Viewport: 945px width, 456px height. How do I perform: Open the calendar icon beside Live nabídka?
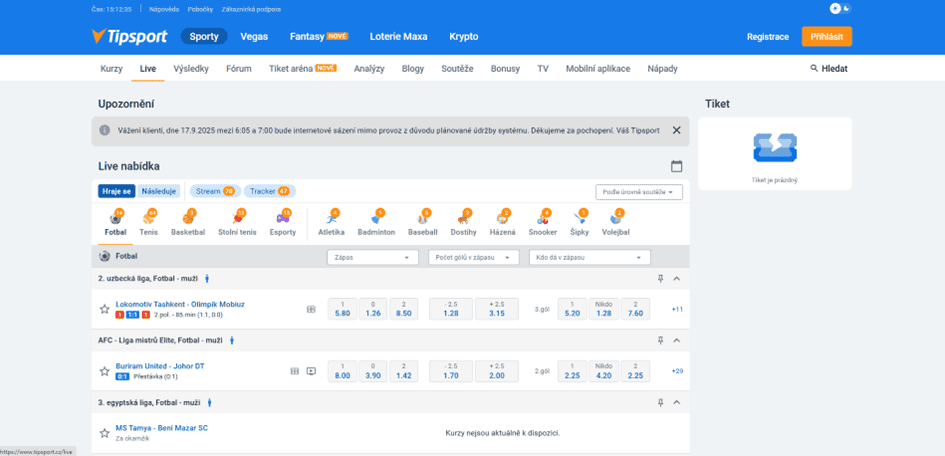point(676,166)
